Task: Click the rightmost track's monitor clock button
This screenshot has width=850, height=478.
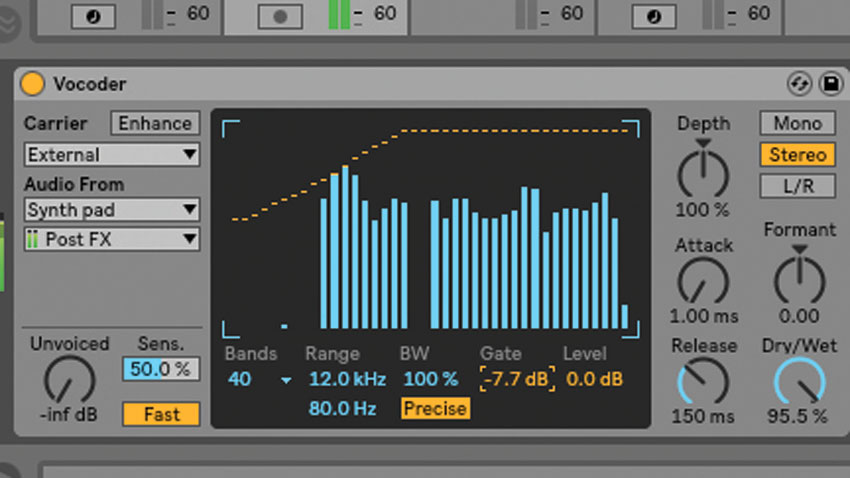Action: (x=654, y=17)
